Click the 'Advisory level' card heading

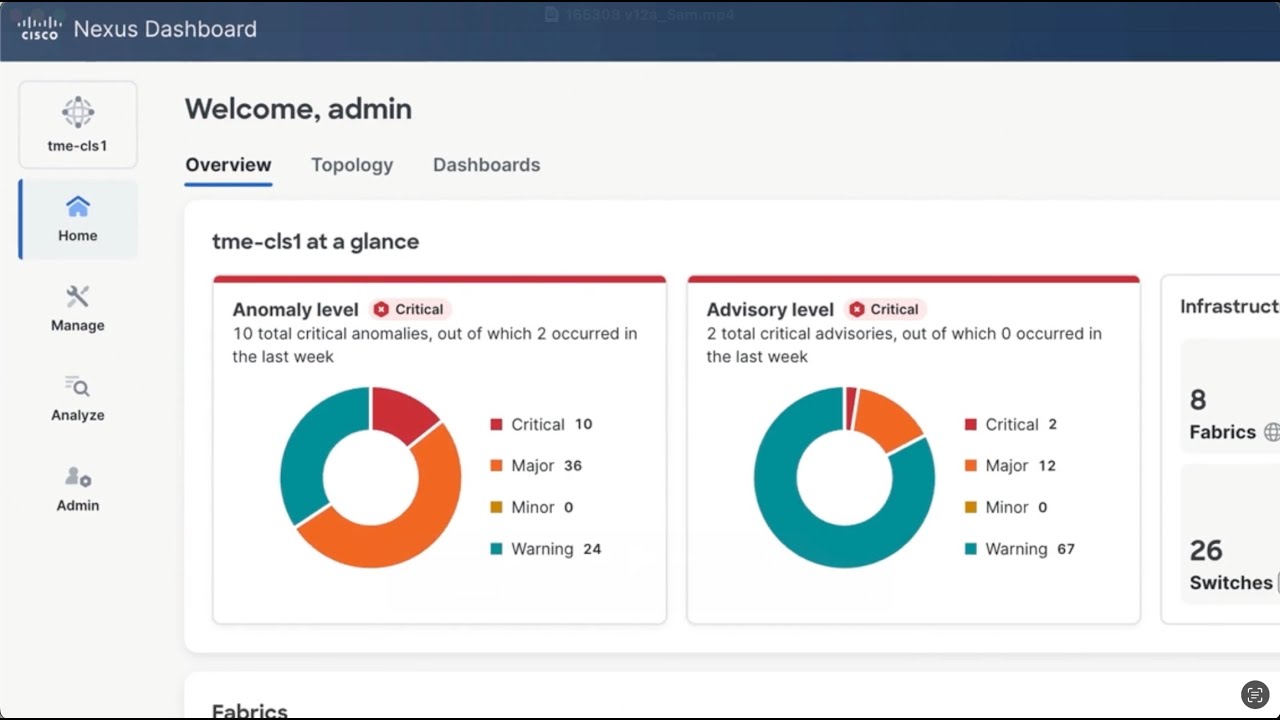[770, 310]
